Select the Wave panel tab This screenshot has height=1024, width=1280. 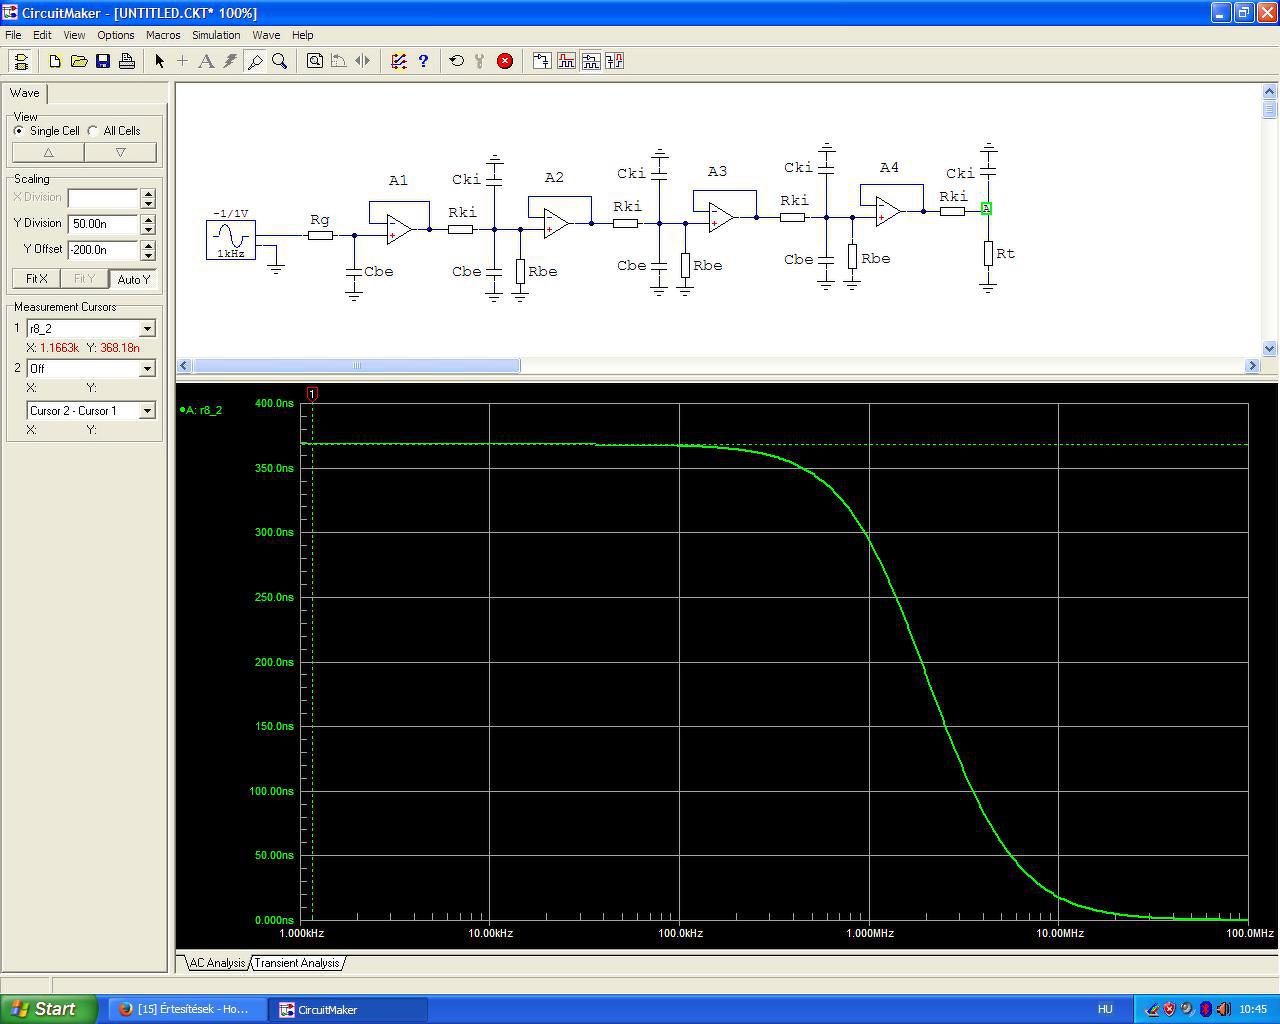pos(25,93)
